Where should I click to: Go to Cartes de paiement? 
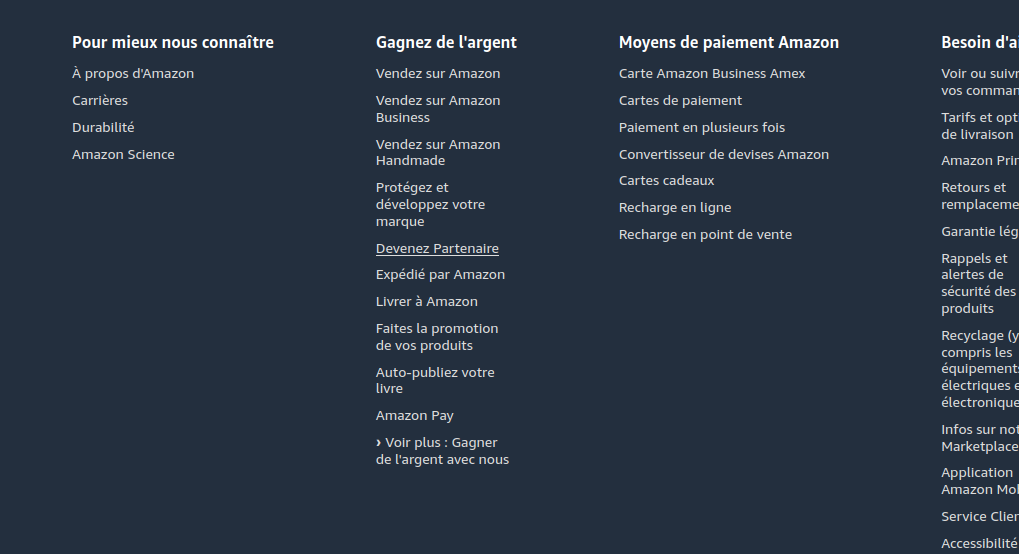click(x=680, y=101)
